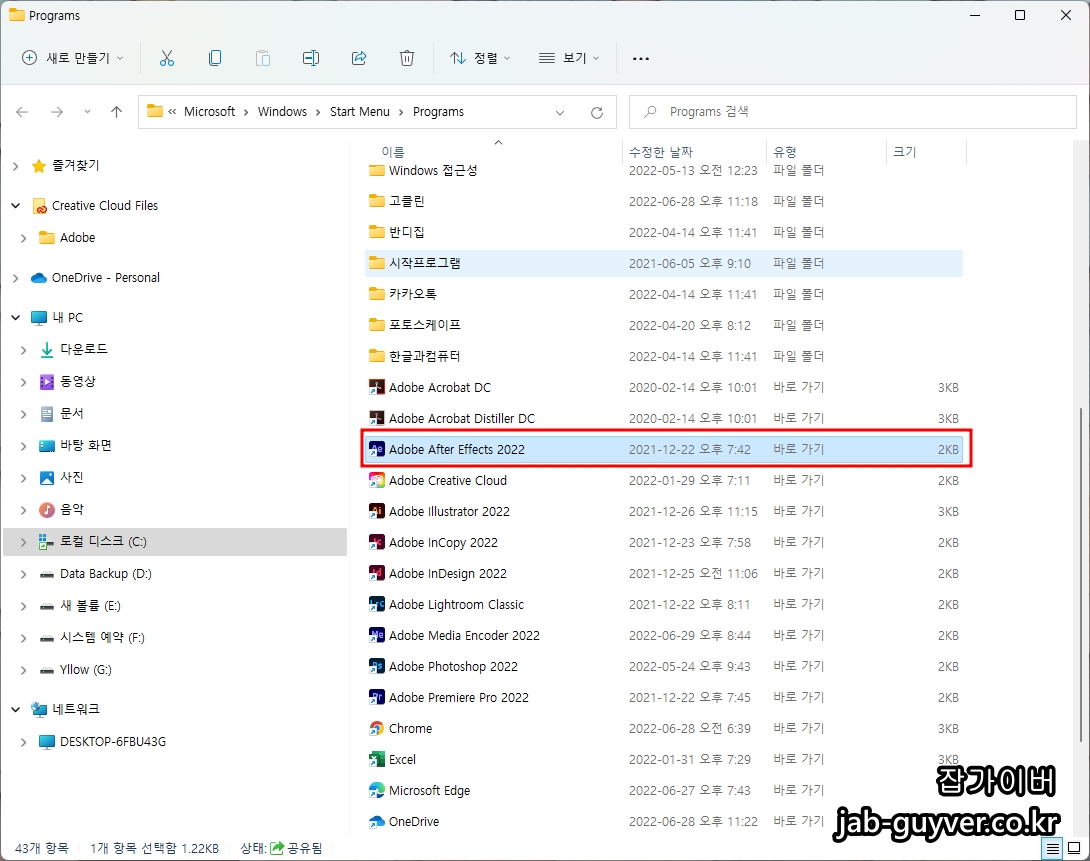1090x861 pixels.
Task: Sort by the 크기 column header
Action: 904,151
